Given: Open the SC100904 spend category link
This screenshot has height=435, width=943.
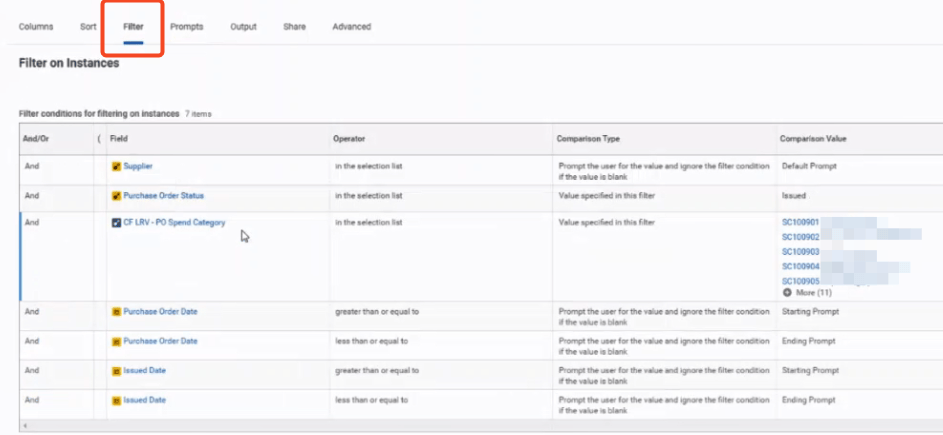Looking at the screenshot, I should point(800,267).
